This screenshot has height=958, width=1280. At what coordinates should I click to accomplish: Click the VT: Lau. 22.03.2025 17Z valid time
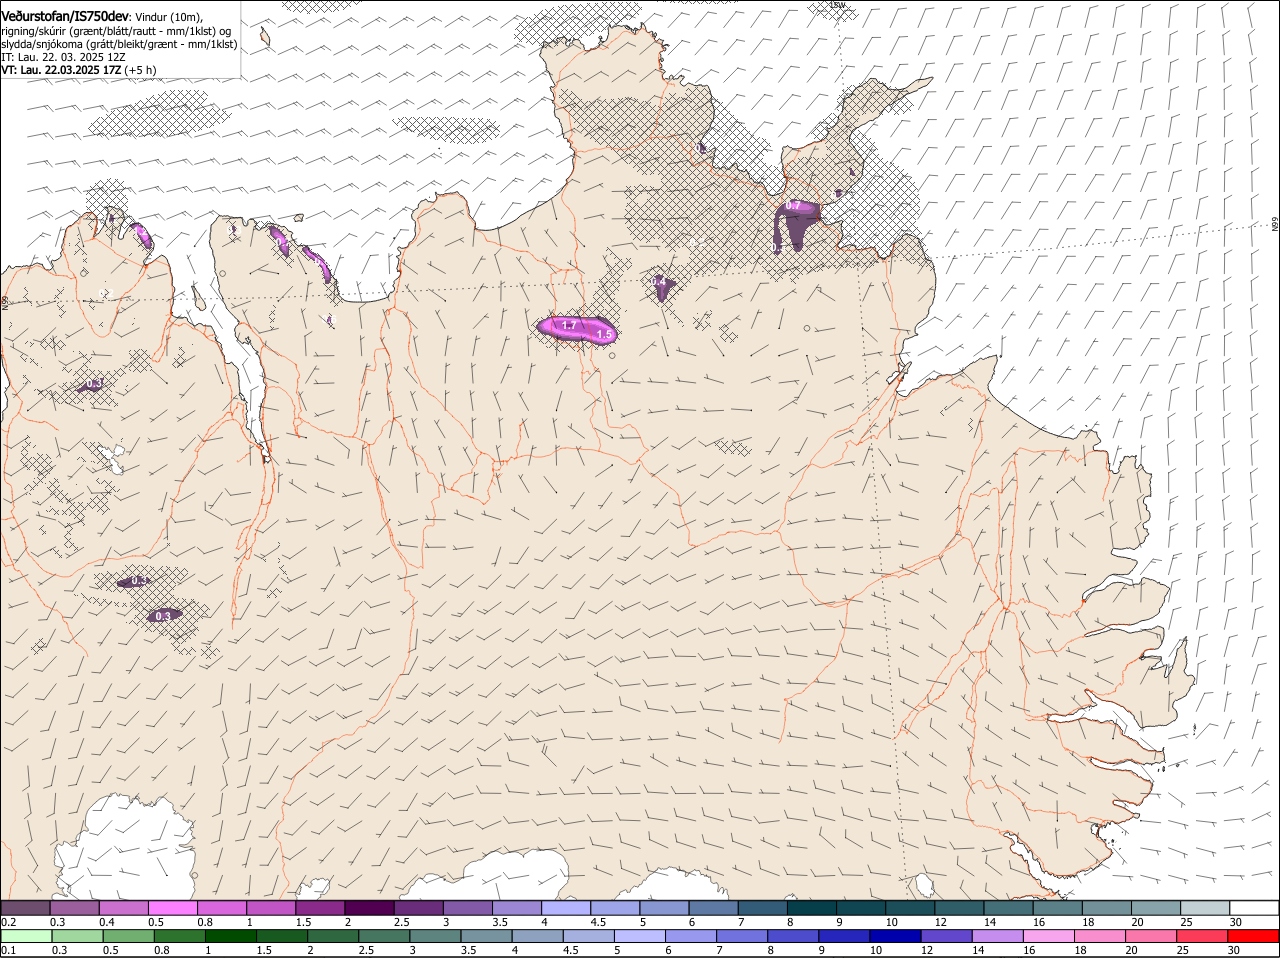click(61, 71)
